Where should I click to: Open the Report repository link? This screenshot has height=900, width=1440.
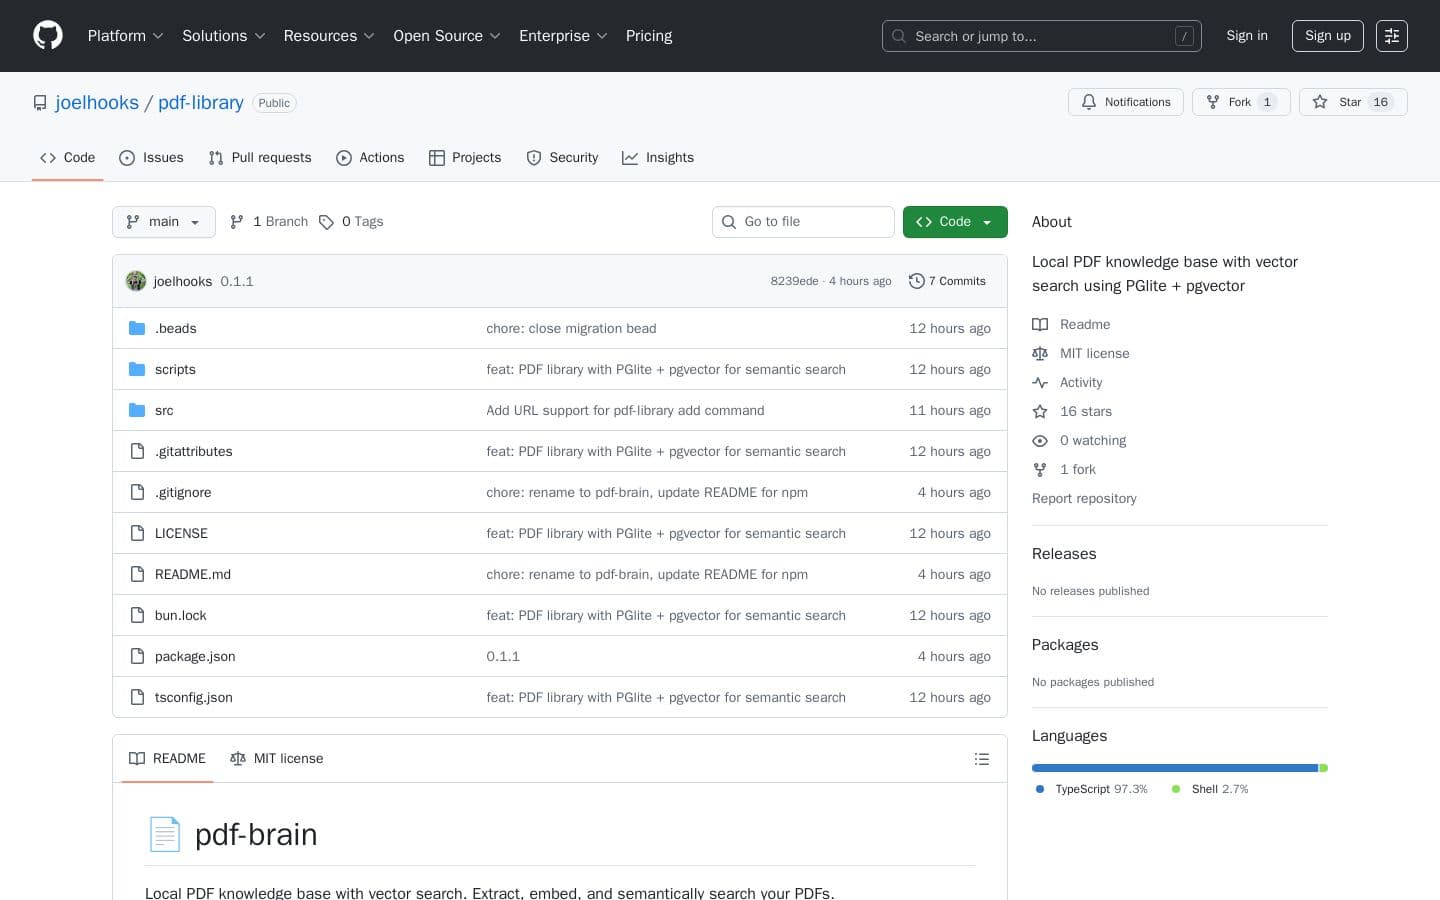(x=1084, y=498)
